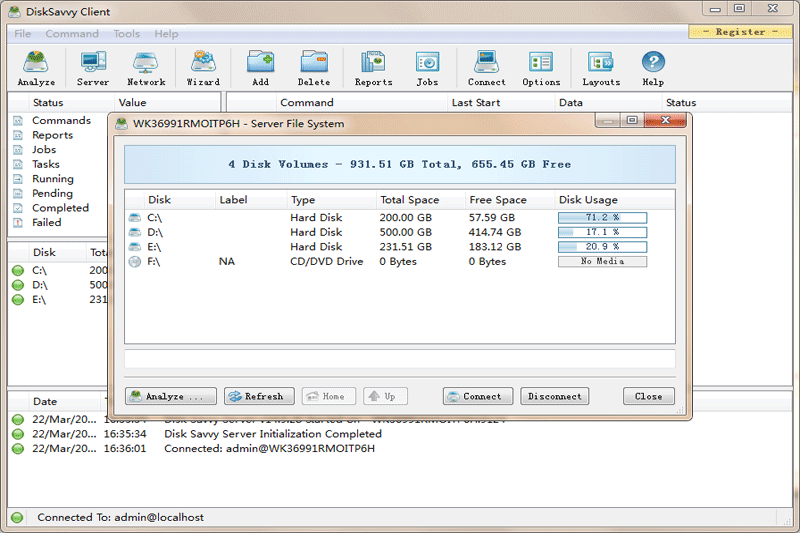Click the CD/DVD Drive type cell
800x533 pixels.
tap(327, 262)
